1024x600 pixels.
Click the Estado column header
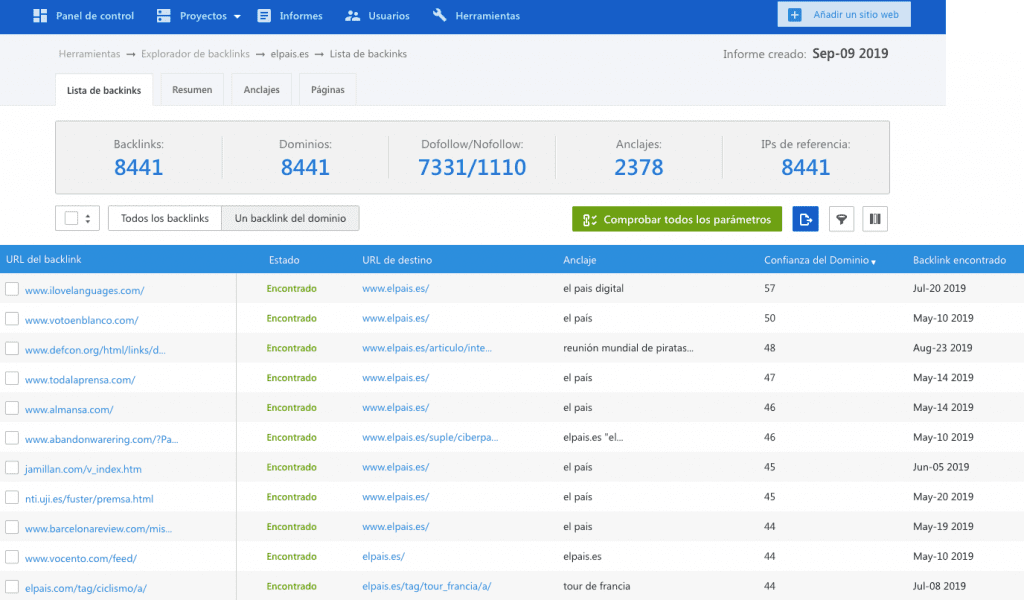pyautogui.click(x=284, y=260)
